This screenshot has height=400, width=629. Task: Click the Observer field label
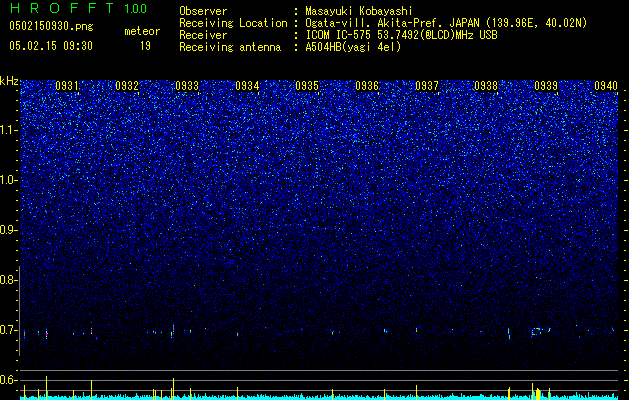coord(203,11)
